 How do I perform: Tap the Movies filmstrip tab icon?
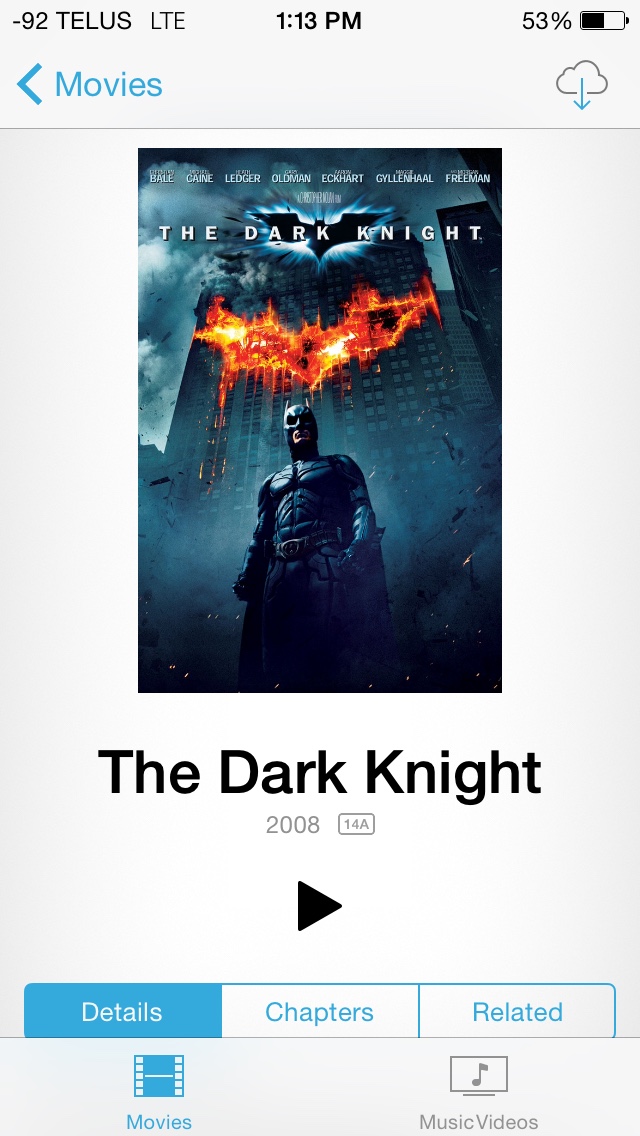click(159, 1076)
